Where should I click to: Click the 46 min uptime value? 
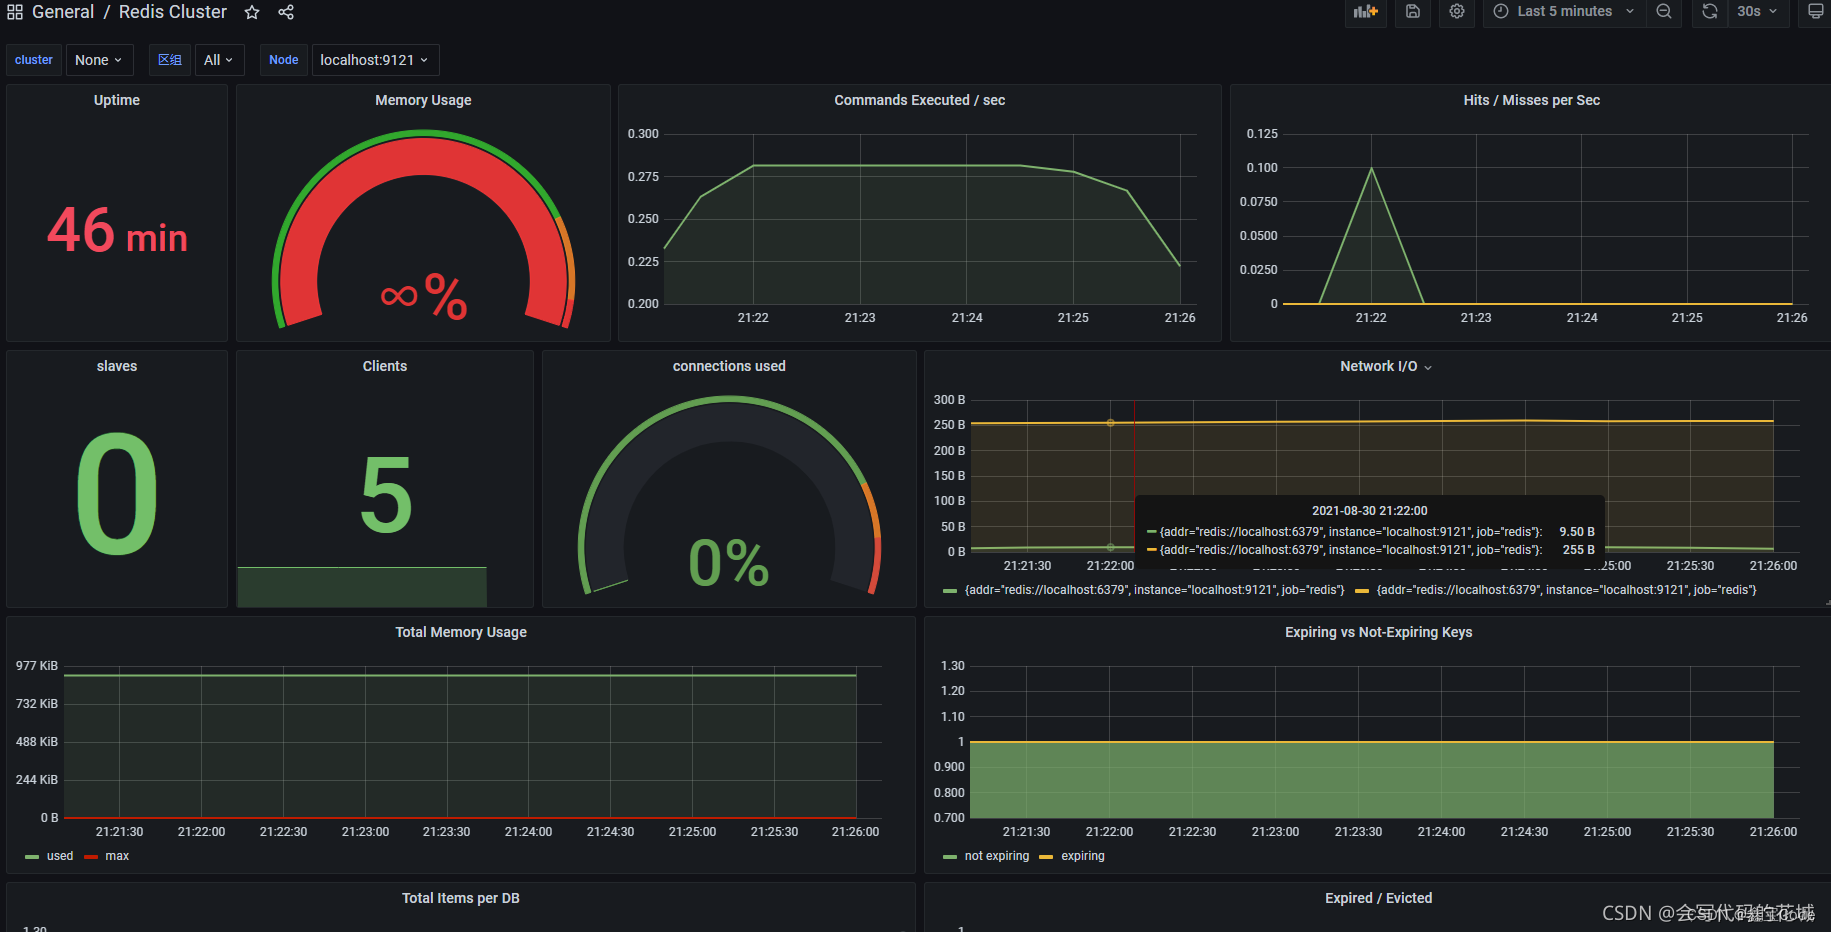click(x=117, y=230)
